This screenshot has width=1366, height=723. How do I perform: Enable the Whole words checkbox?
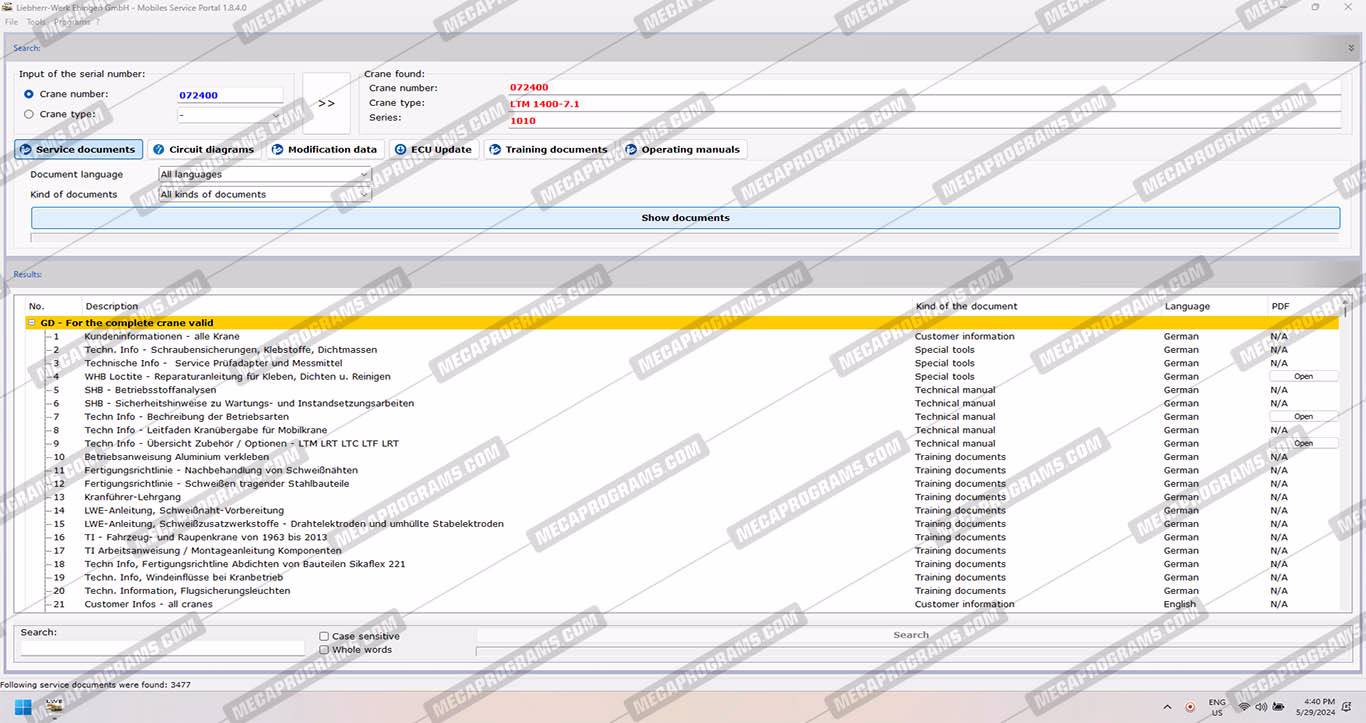click(x=324, y=650)
